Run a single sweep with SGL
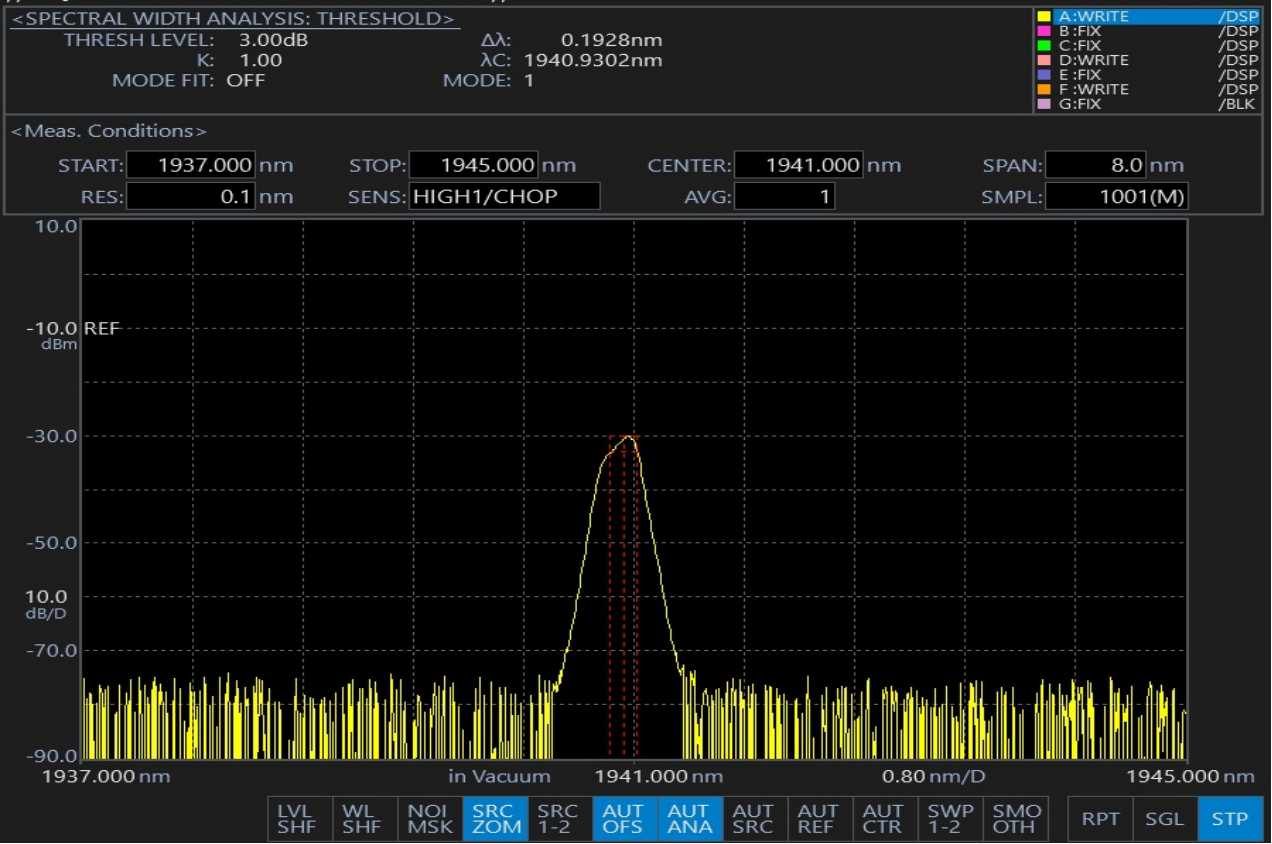This screenshot has width=1272, height=844. [x=1165, y=819]
